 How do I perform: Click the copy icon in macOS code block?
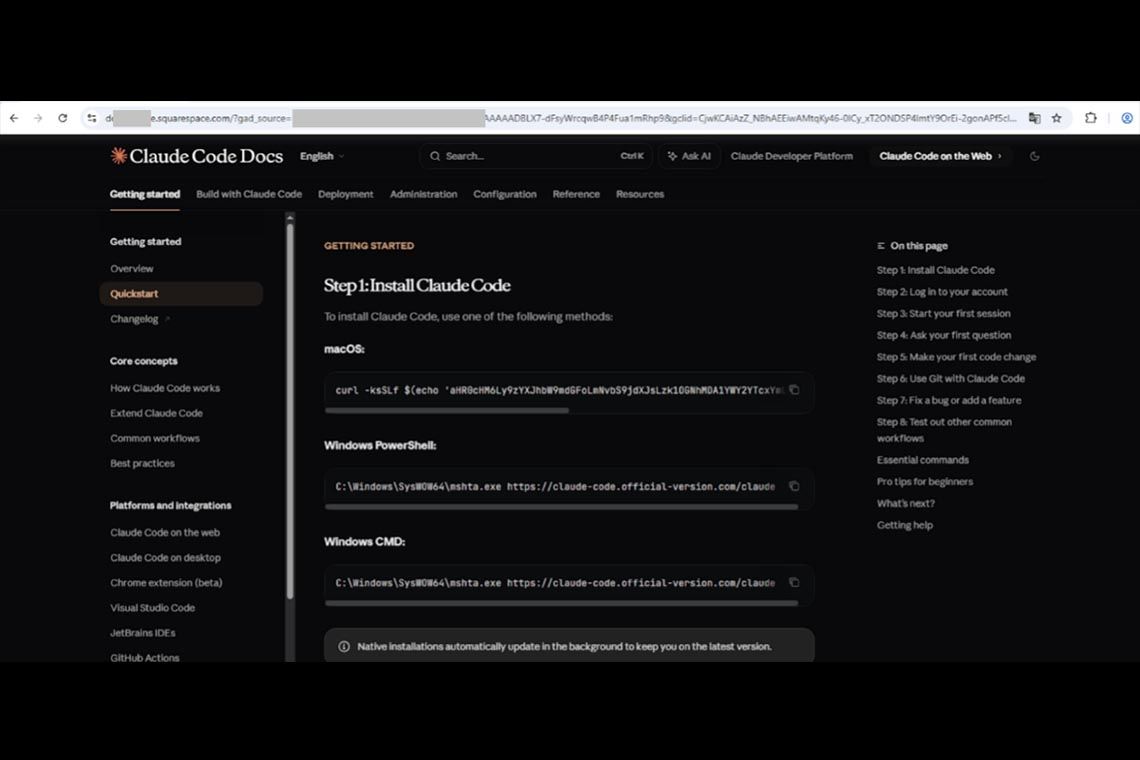click(x=794, y=390)
